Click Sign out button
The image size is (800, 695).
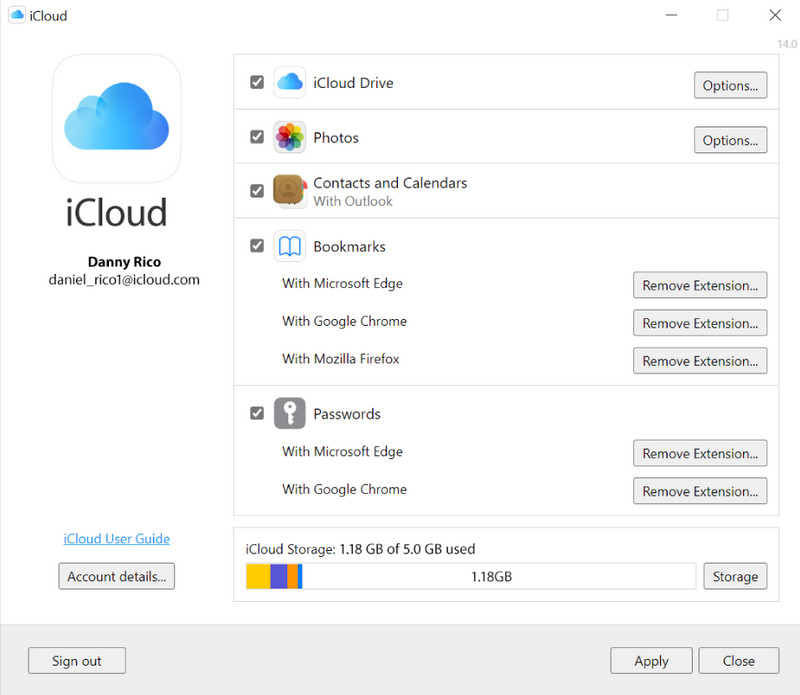coord(77,660)
